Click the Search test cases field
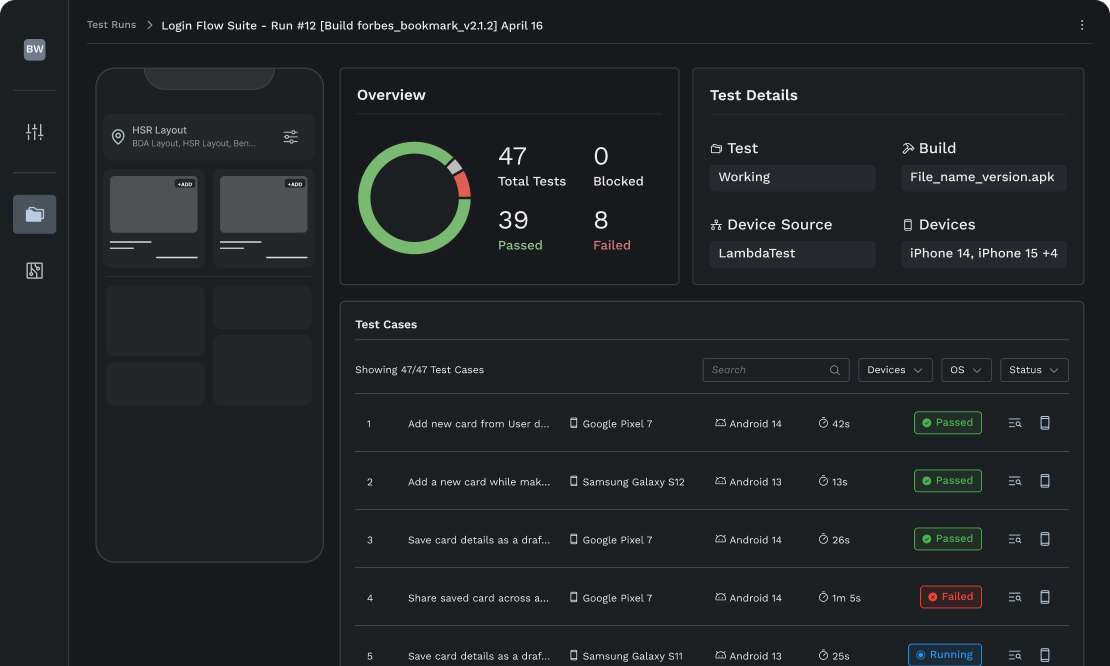 click(x=765, y=370)
